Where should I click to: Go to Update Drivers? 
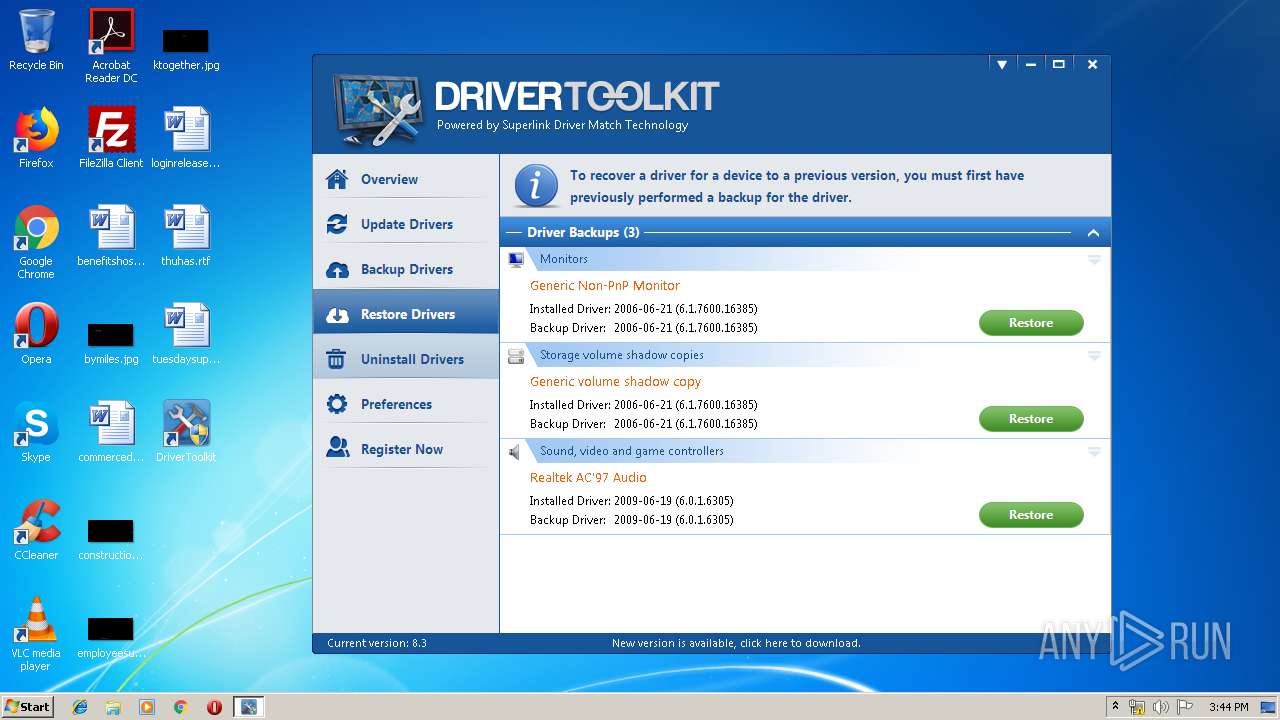(406, 224)
